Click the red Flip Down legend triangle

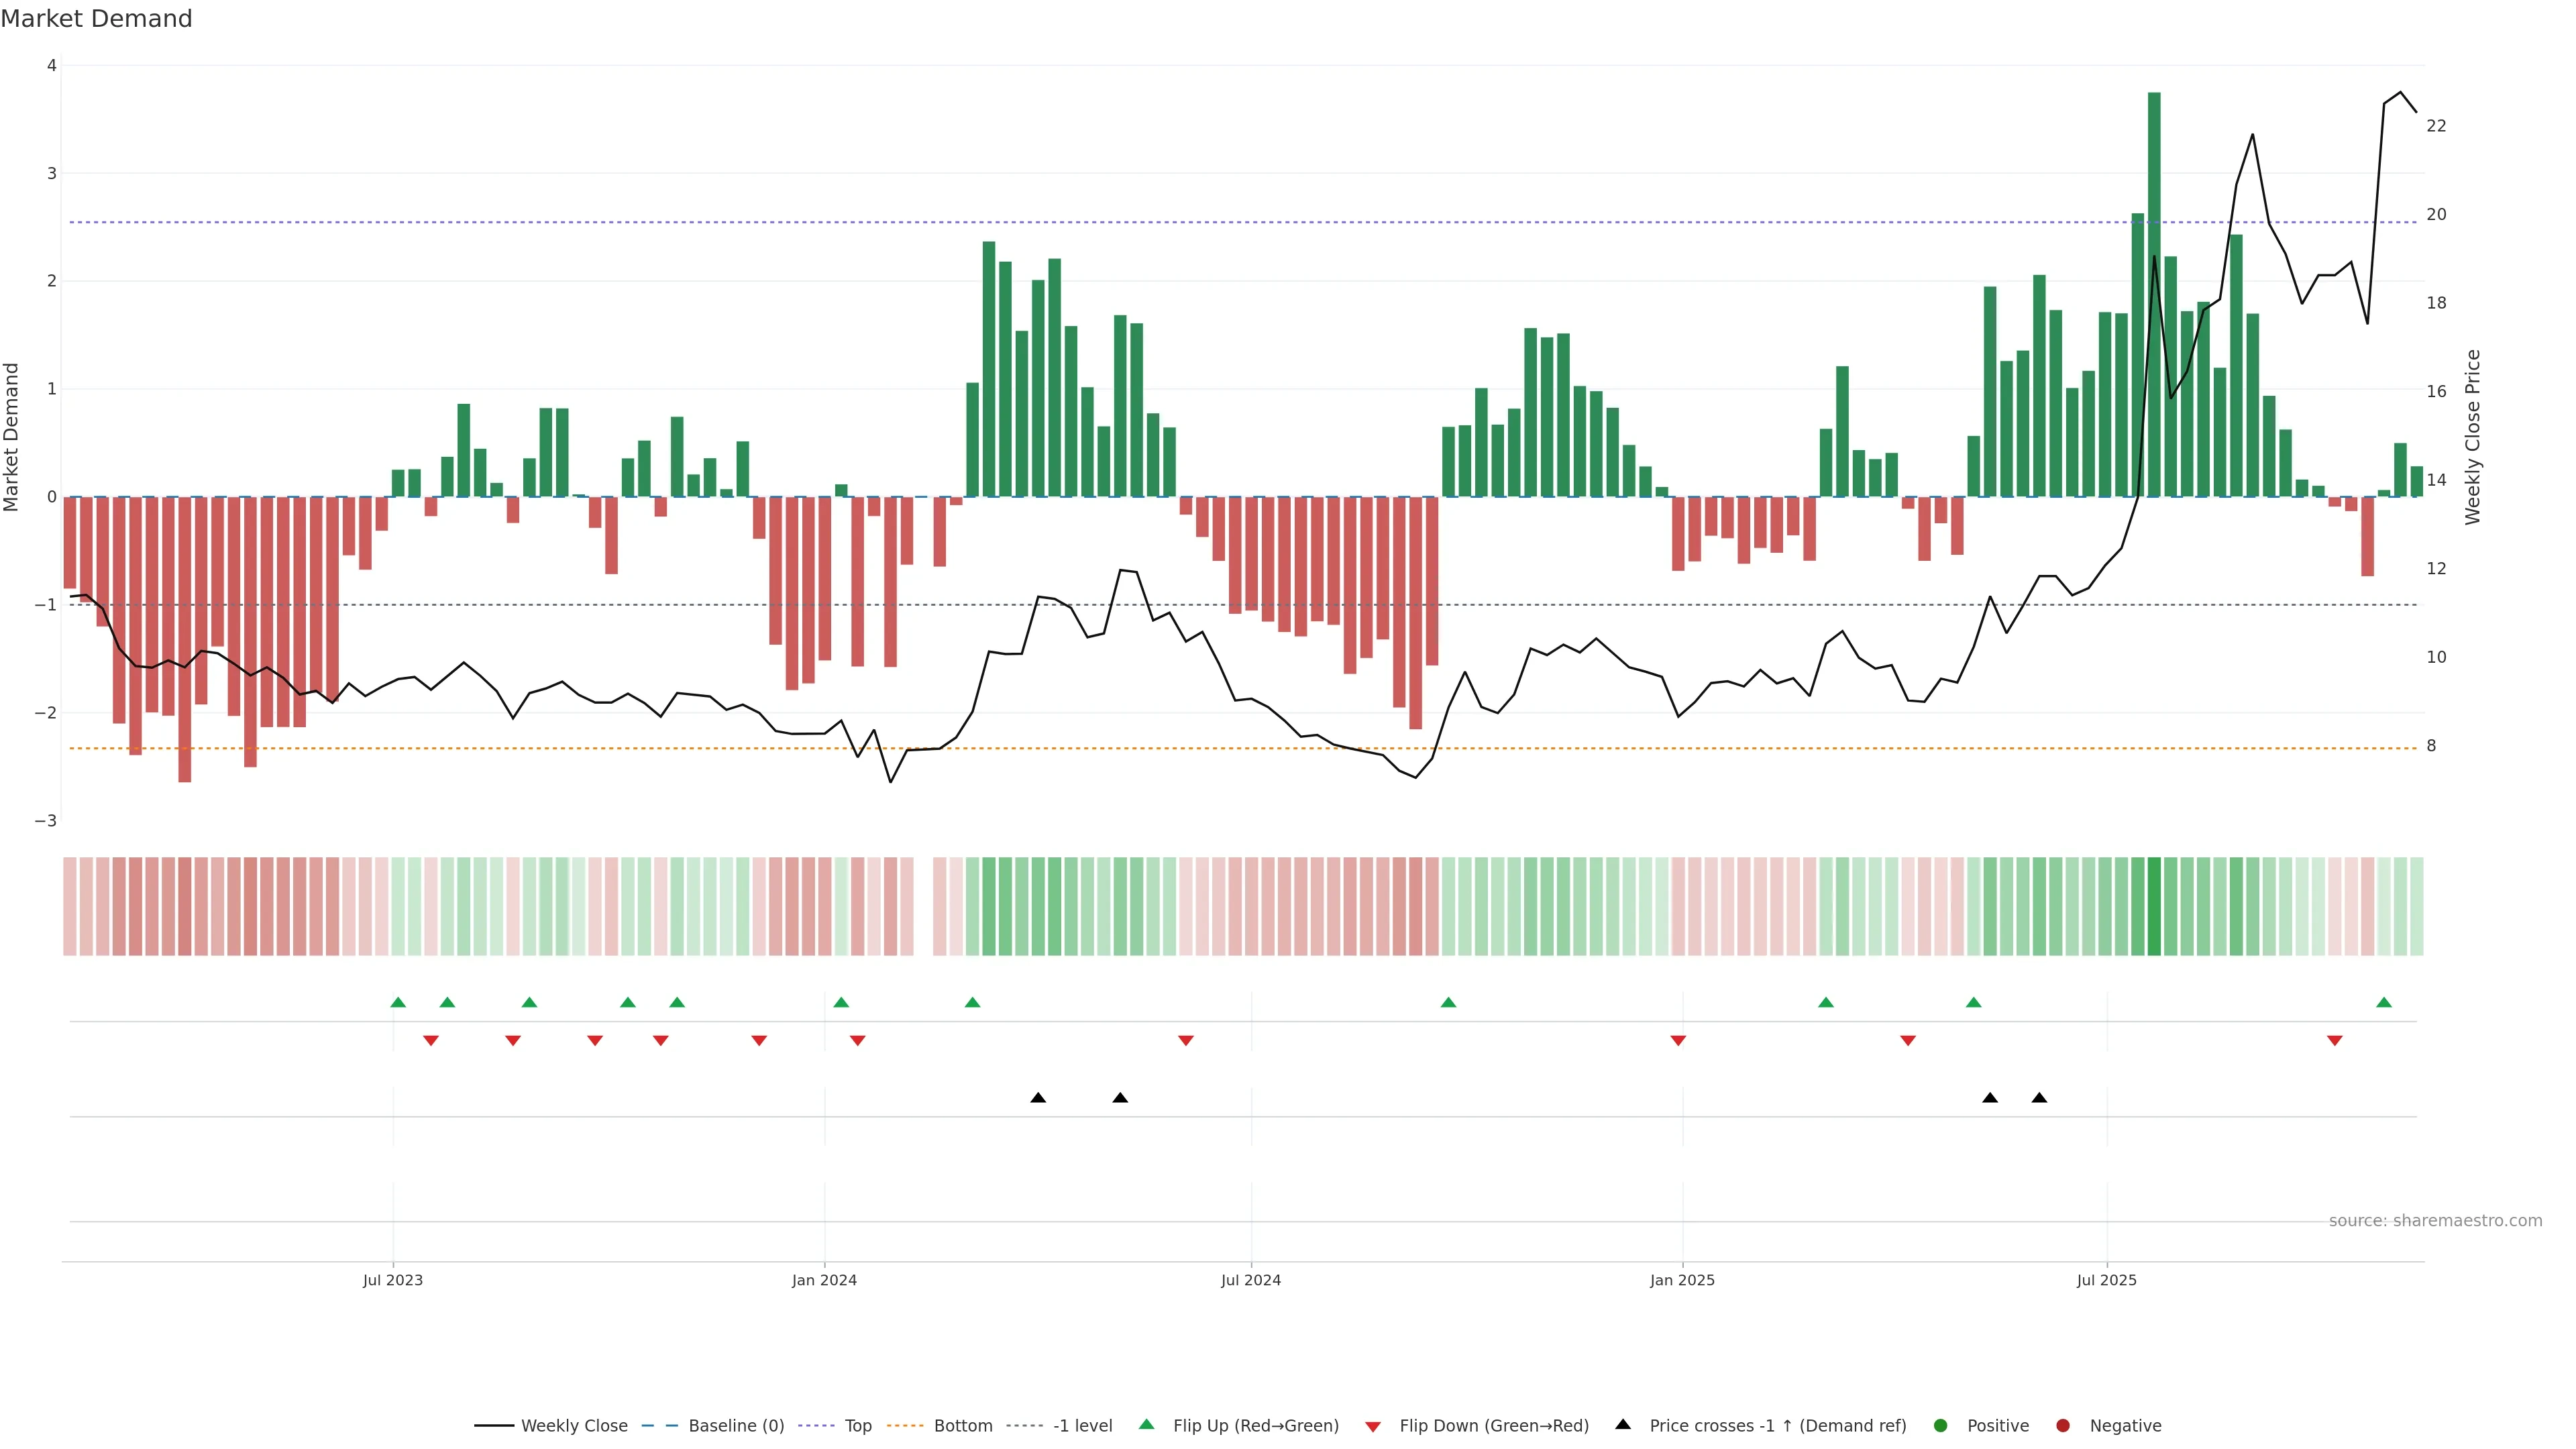tap(1373, 1426)
